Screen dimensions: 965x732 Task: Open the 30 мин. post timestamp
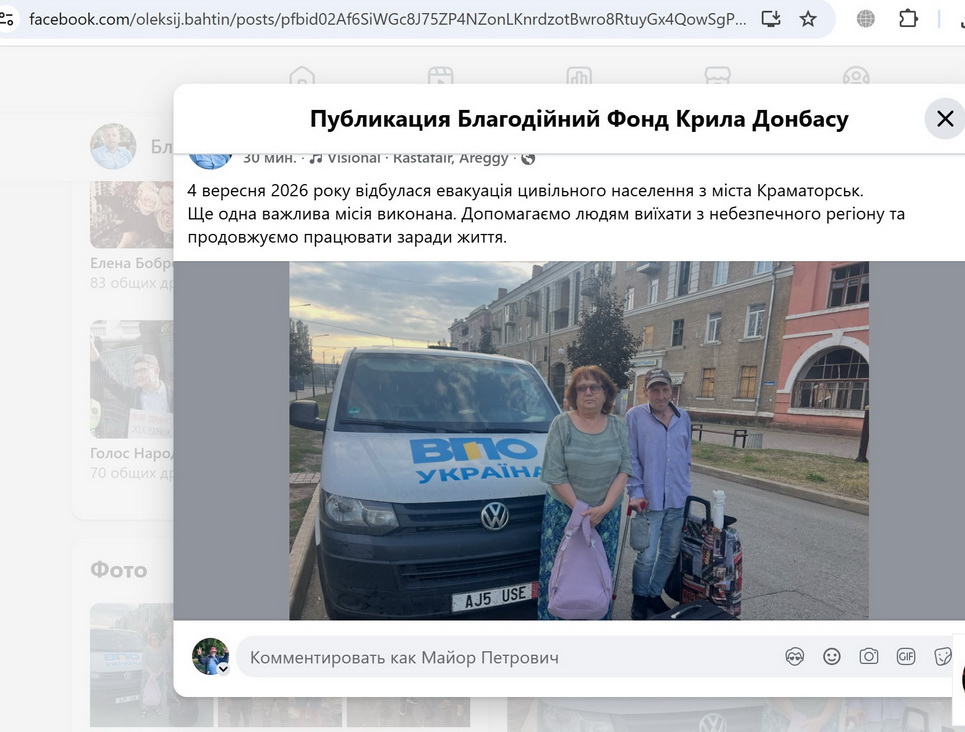tap(269, 158)
